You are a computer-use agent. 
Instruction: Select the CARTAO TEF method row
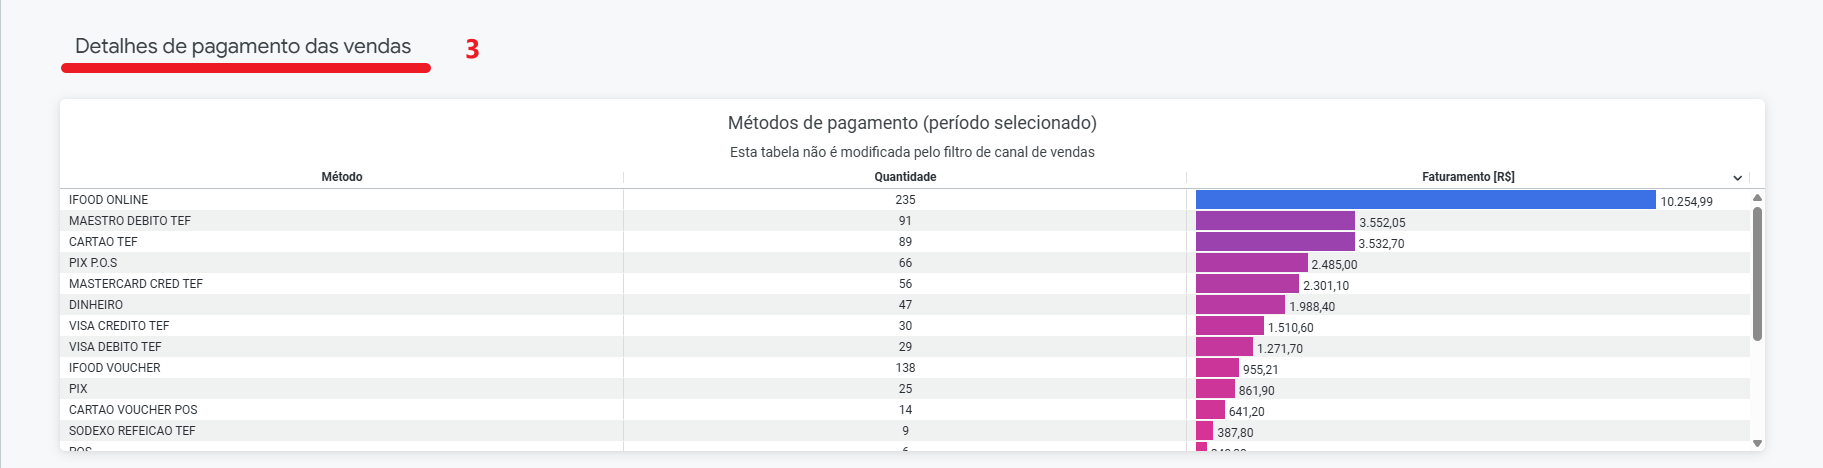[x=103, y=242]
